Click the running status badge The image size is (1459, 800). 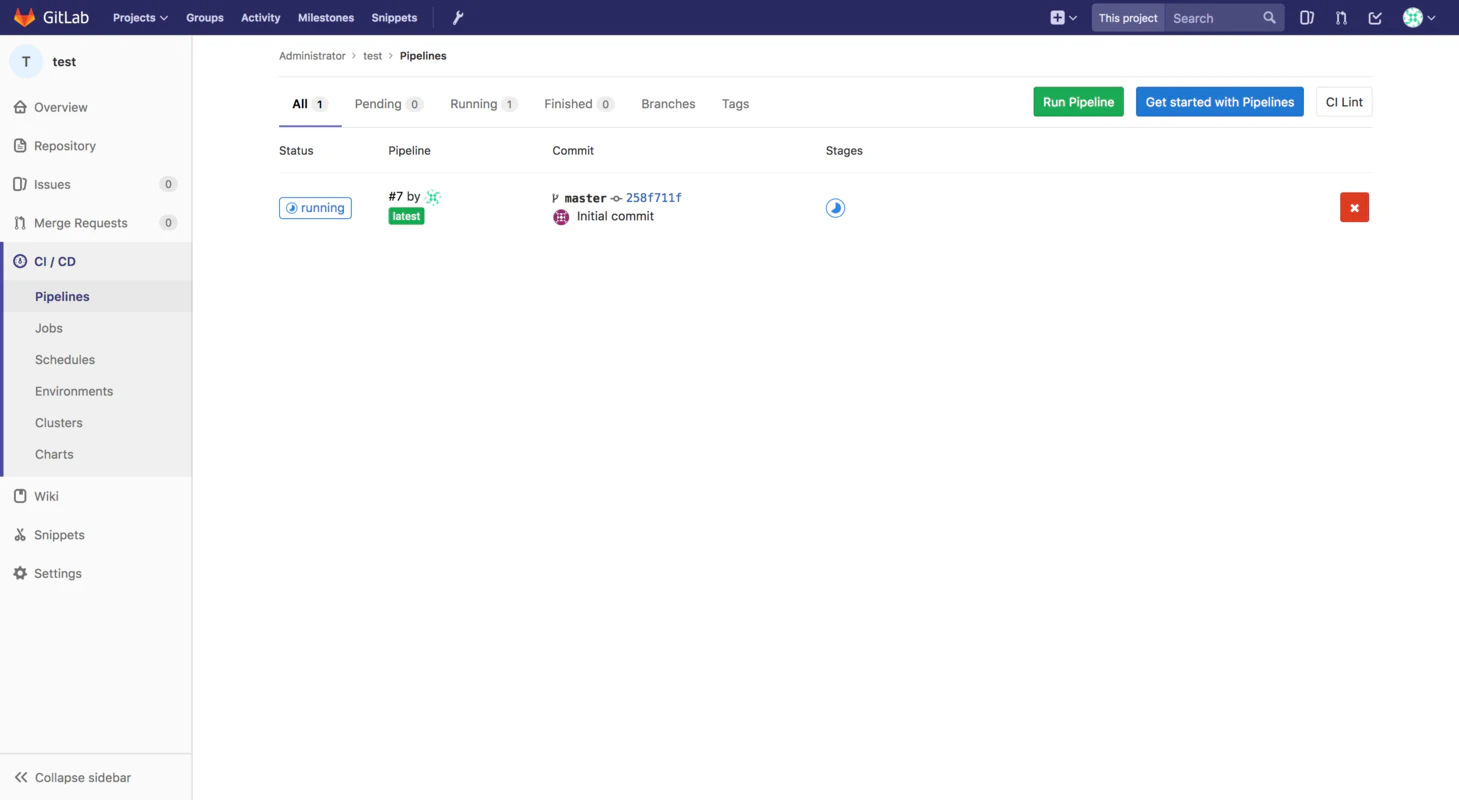click(315, 208)
